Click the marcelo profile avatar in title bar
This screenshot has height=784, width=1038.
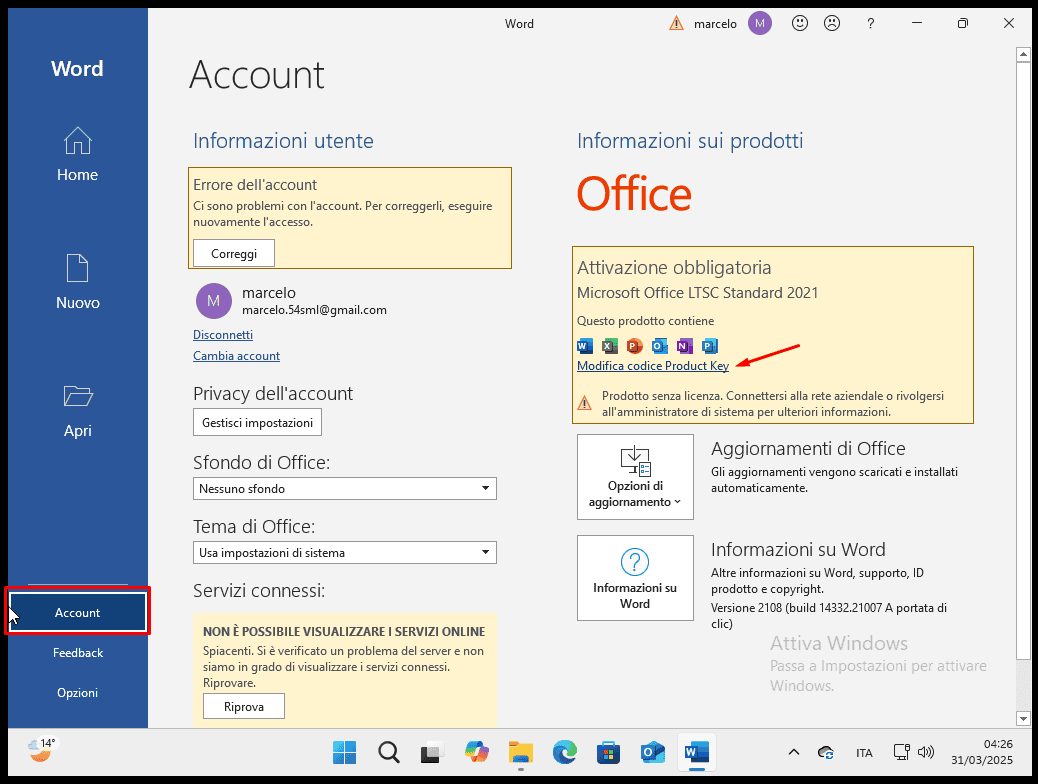coord(760,23)
